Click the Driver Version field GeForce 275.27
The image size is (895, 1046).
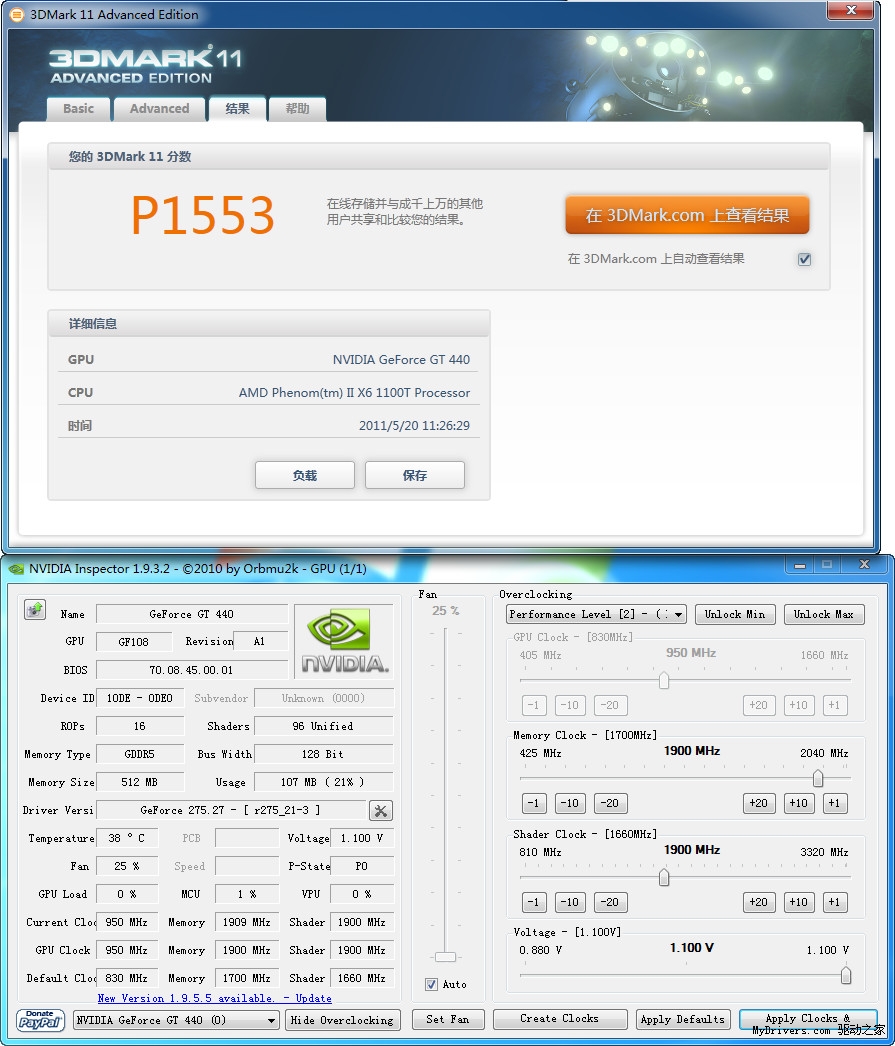pos(231,811)
